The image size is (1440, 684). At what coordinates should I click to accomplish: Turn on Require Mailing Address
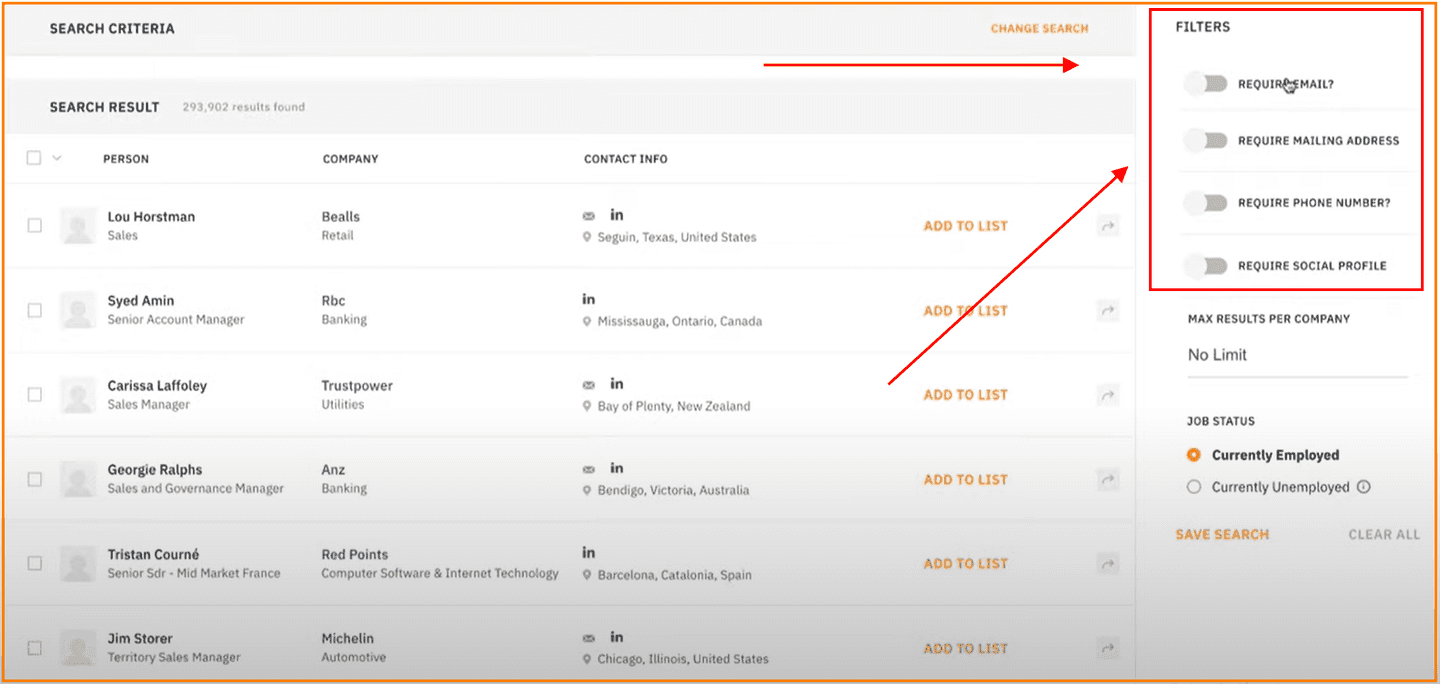[x=1206, y=140]
